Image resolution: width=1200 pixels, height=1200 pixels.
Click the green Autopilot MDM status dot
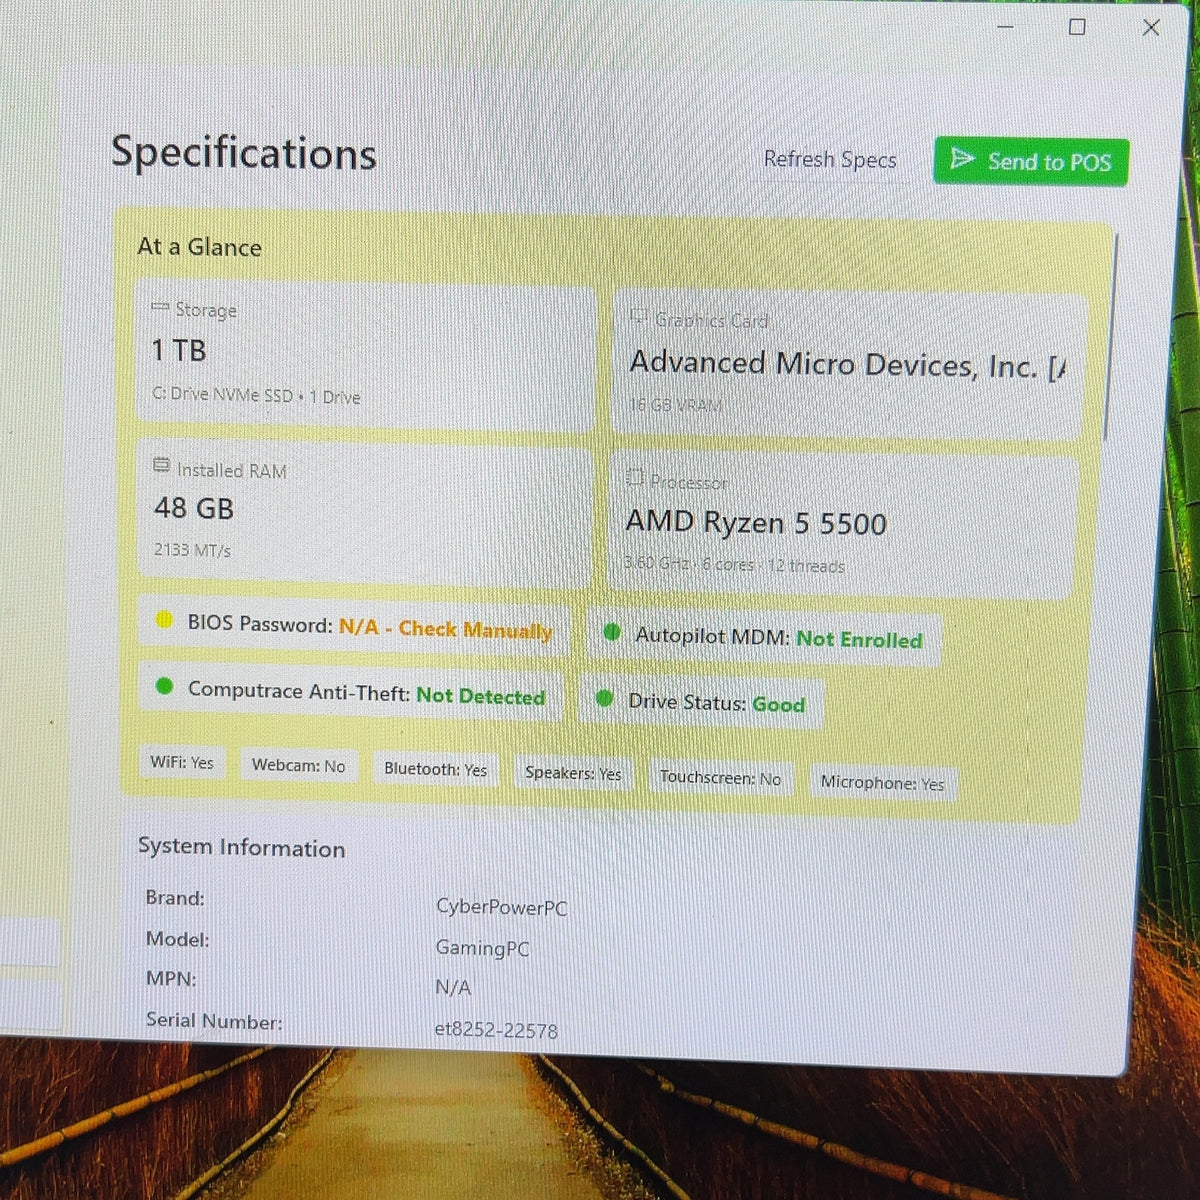tap(612, 632)
